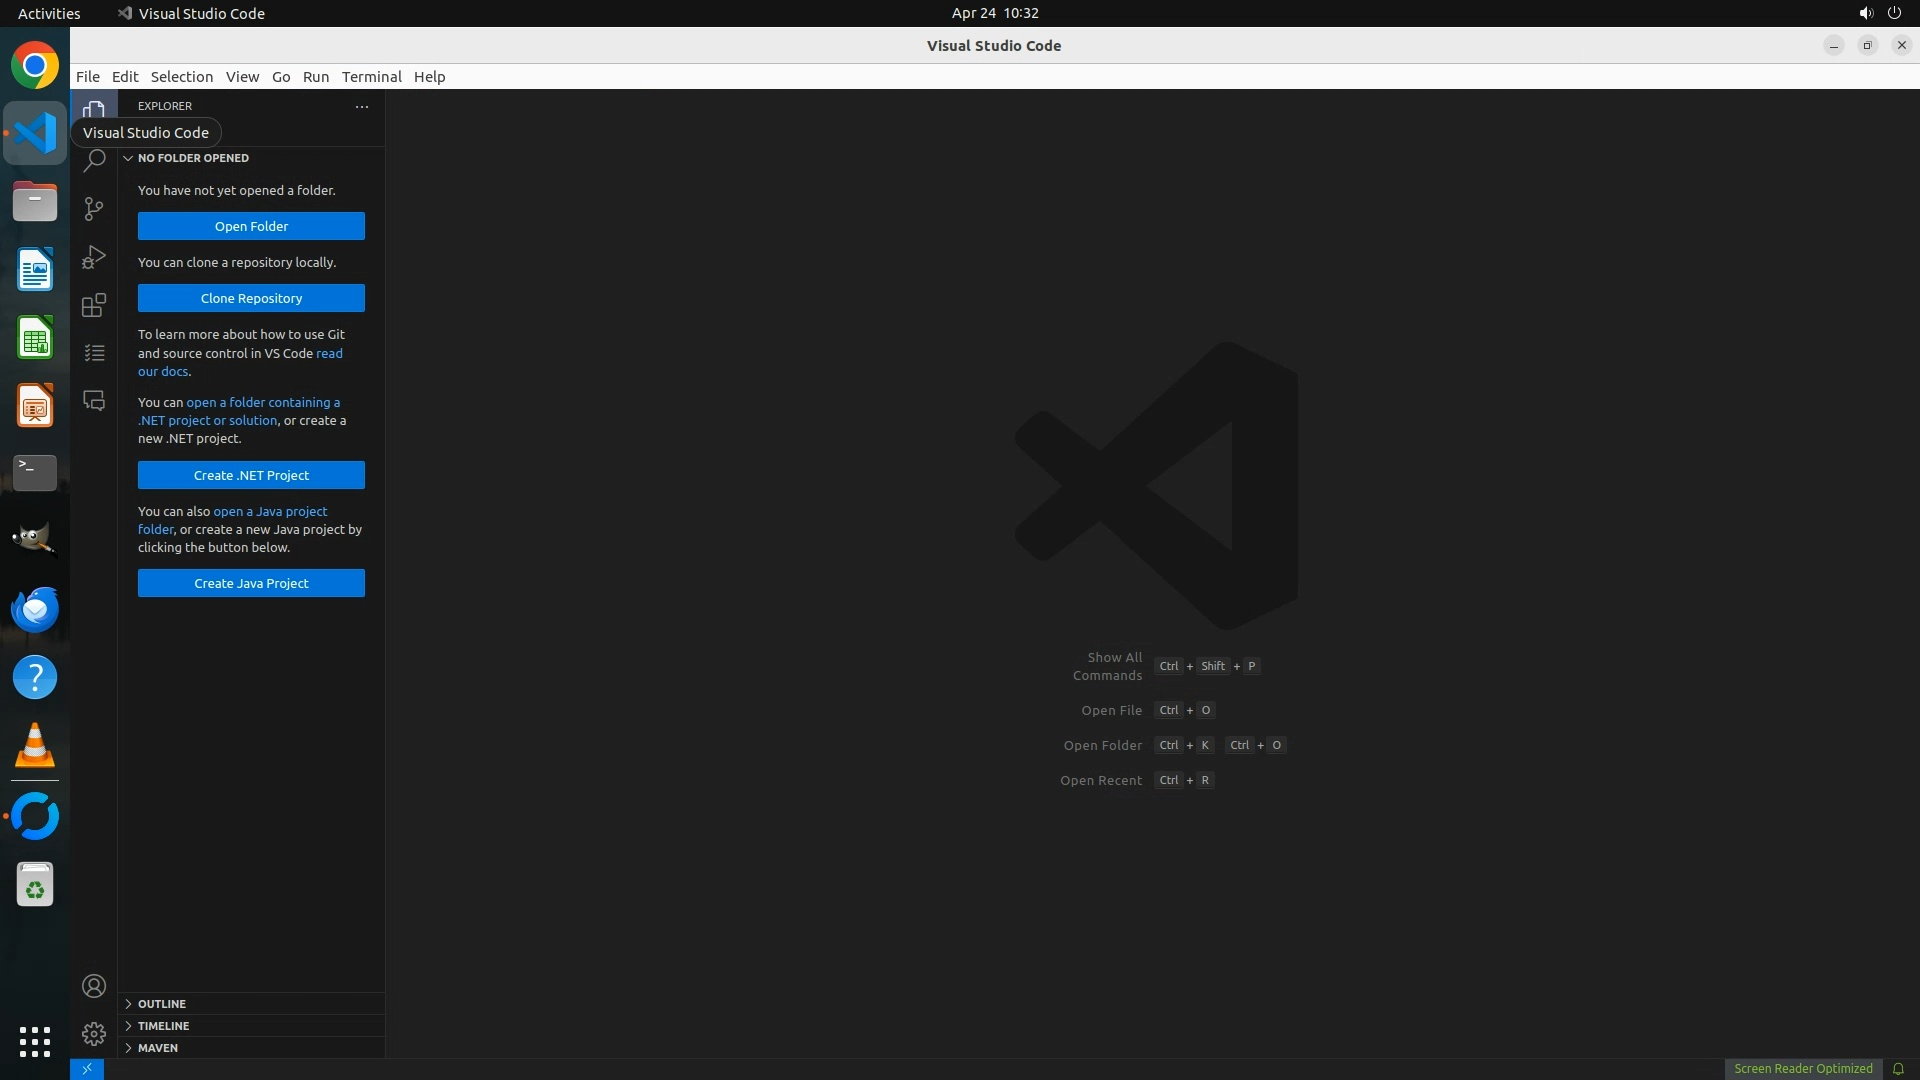The image size is (1920, 1080).
Task: Open the Selection menu
Action: click(x=181, y=77)
